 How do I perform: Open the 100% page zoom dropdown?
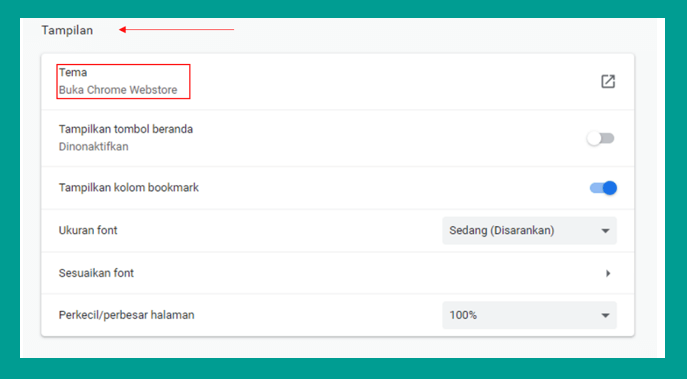(529, 315)
